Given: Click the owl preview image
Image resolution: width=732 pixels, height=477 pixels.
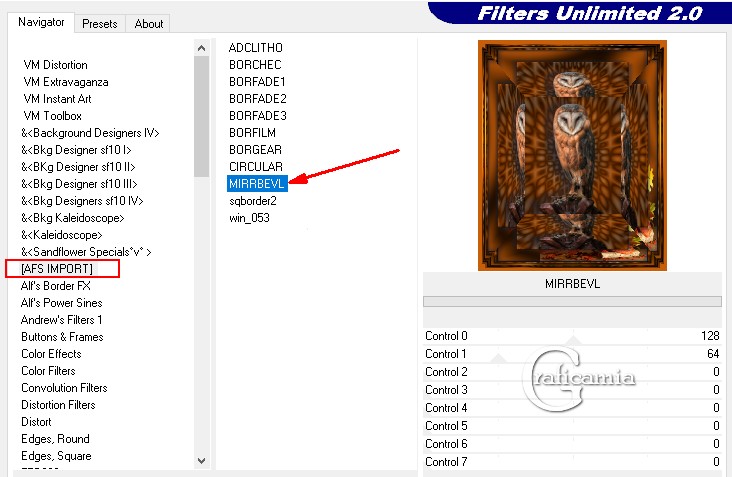Looking at the screenshot, I should [x=572, y=155].
